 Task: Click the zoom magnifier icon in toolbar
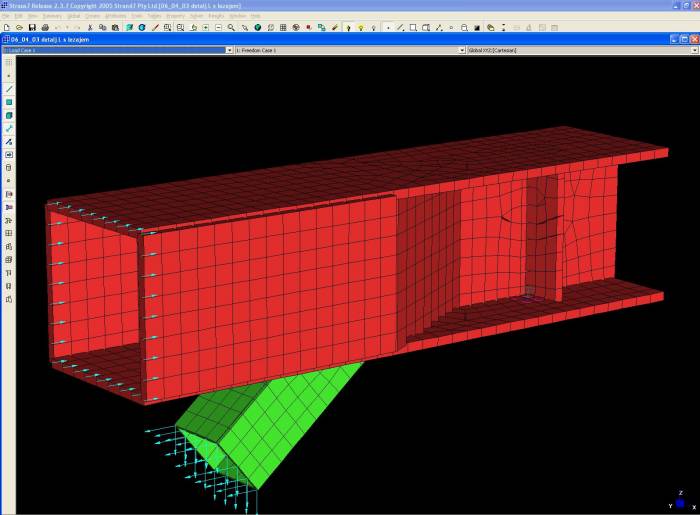pos(231,27)
